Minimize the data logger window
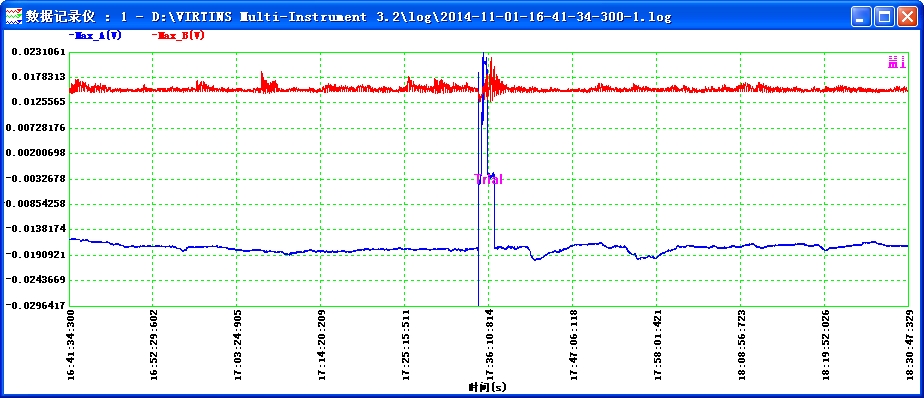 click(862, 16)
